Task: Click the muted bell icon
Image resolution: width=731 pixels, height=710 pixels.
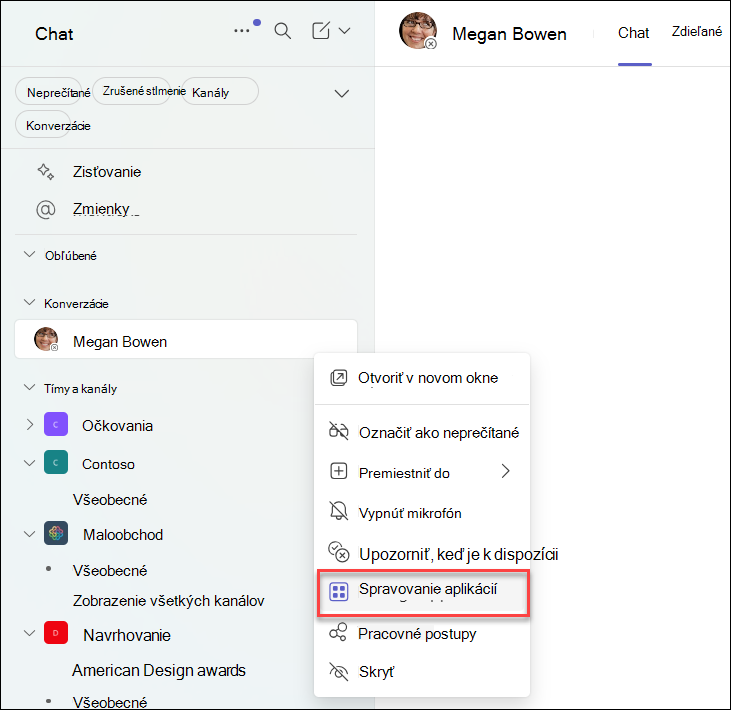Action: click(x=339, y=511)
